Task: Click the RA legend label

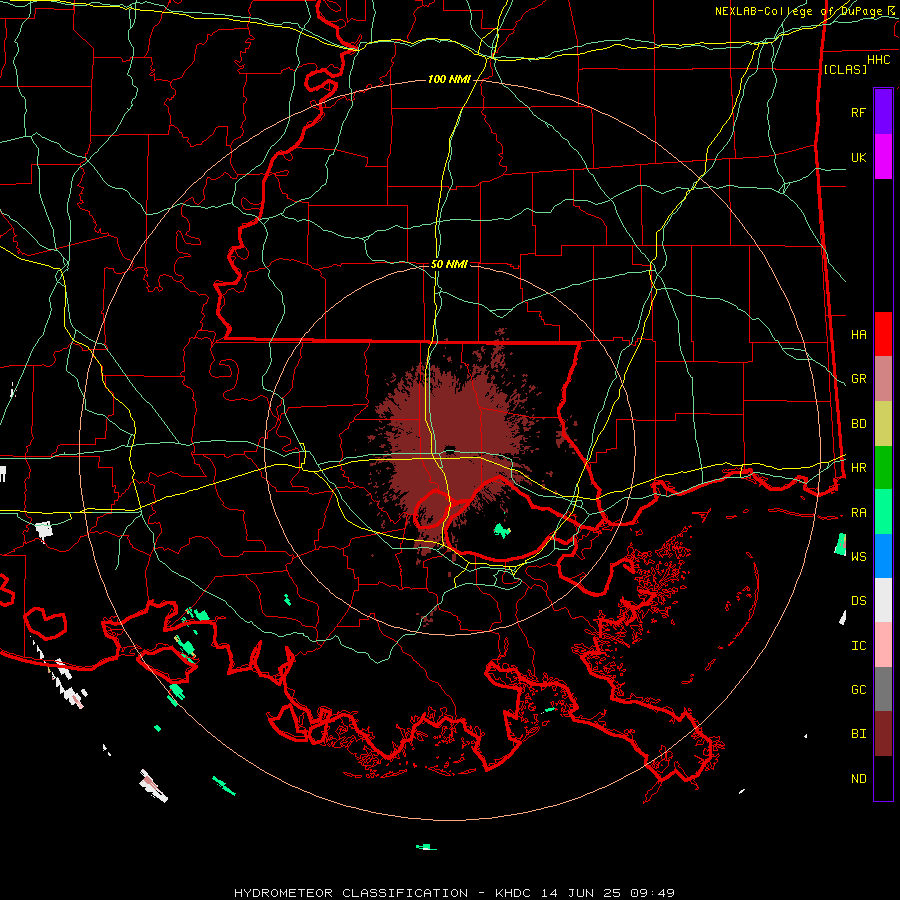Action: click(x=858, y=513)
